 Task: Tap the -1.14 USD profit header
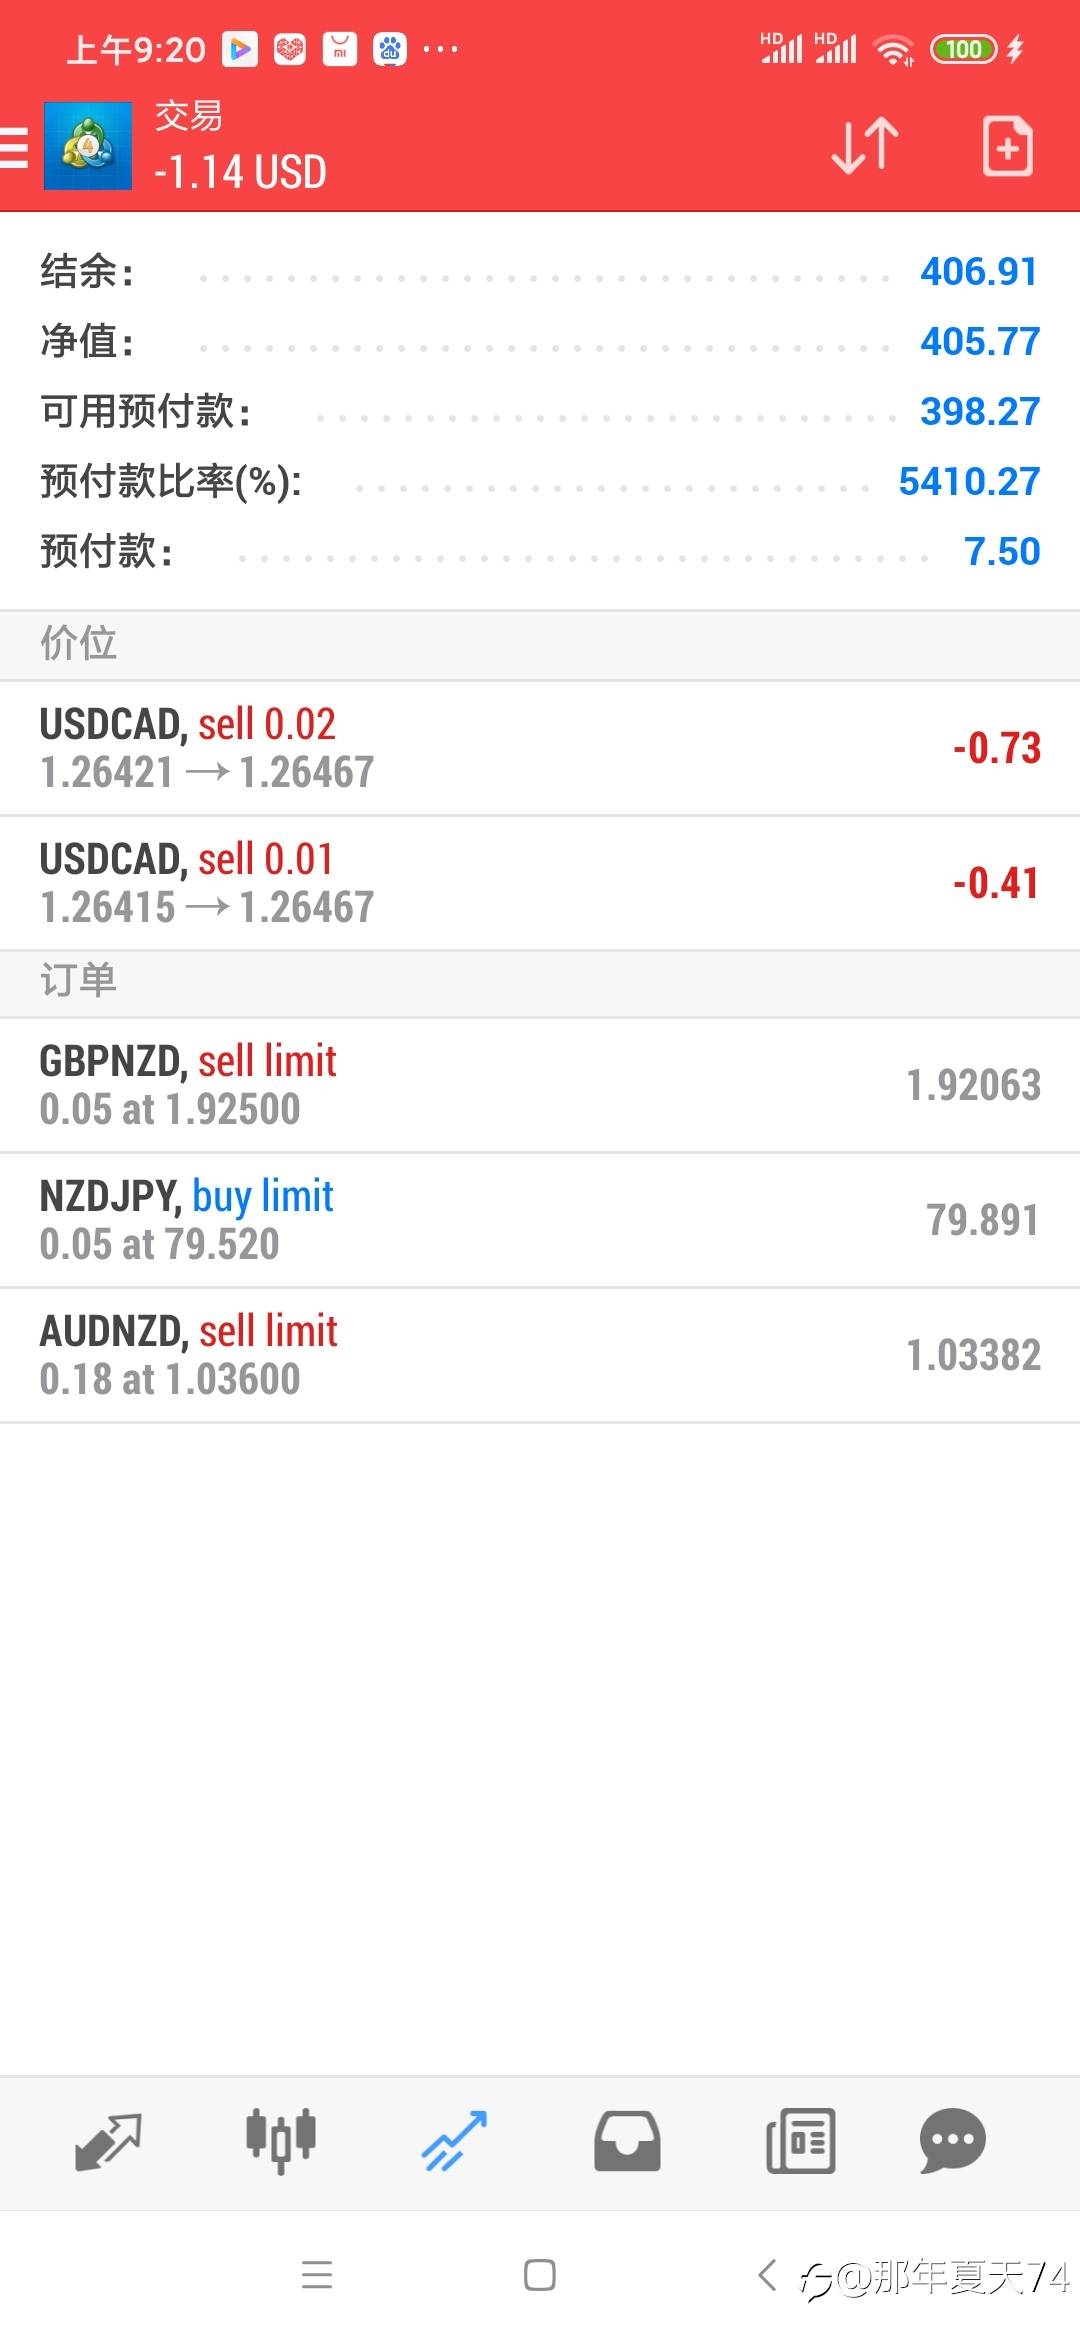pos(240,172)
